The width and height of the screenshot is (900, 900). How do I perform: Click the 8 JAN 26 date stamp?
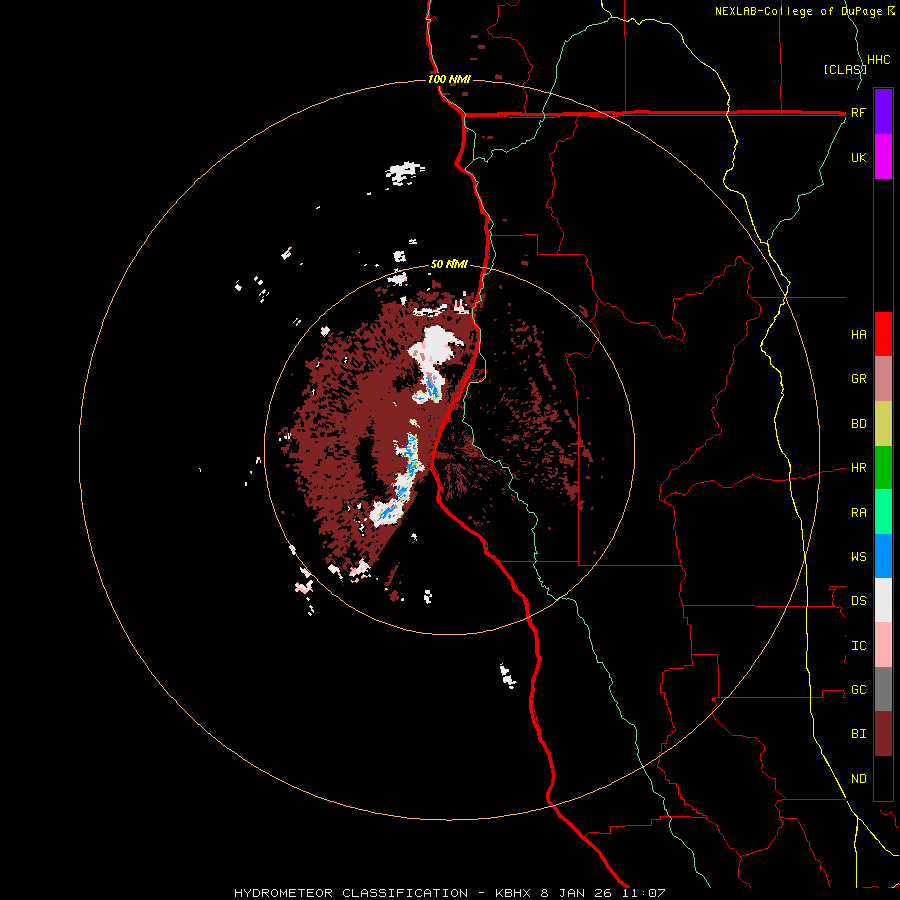(x=578, y=893)
